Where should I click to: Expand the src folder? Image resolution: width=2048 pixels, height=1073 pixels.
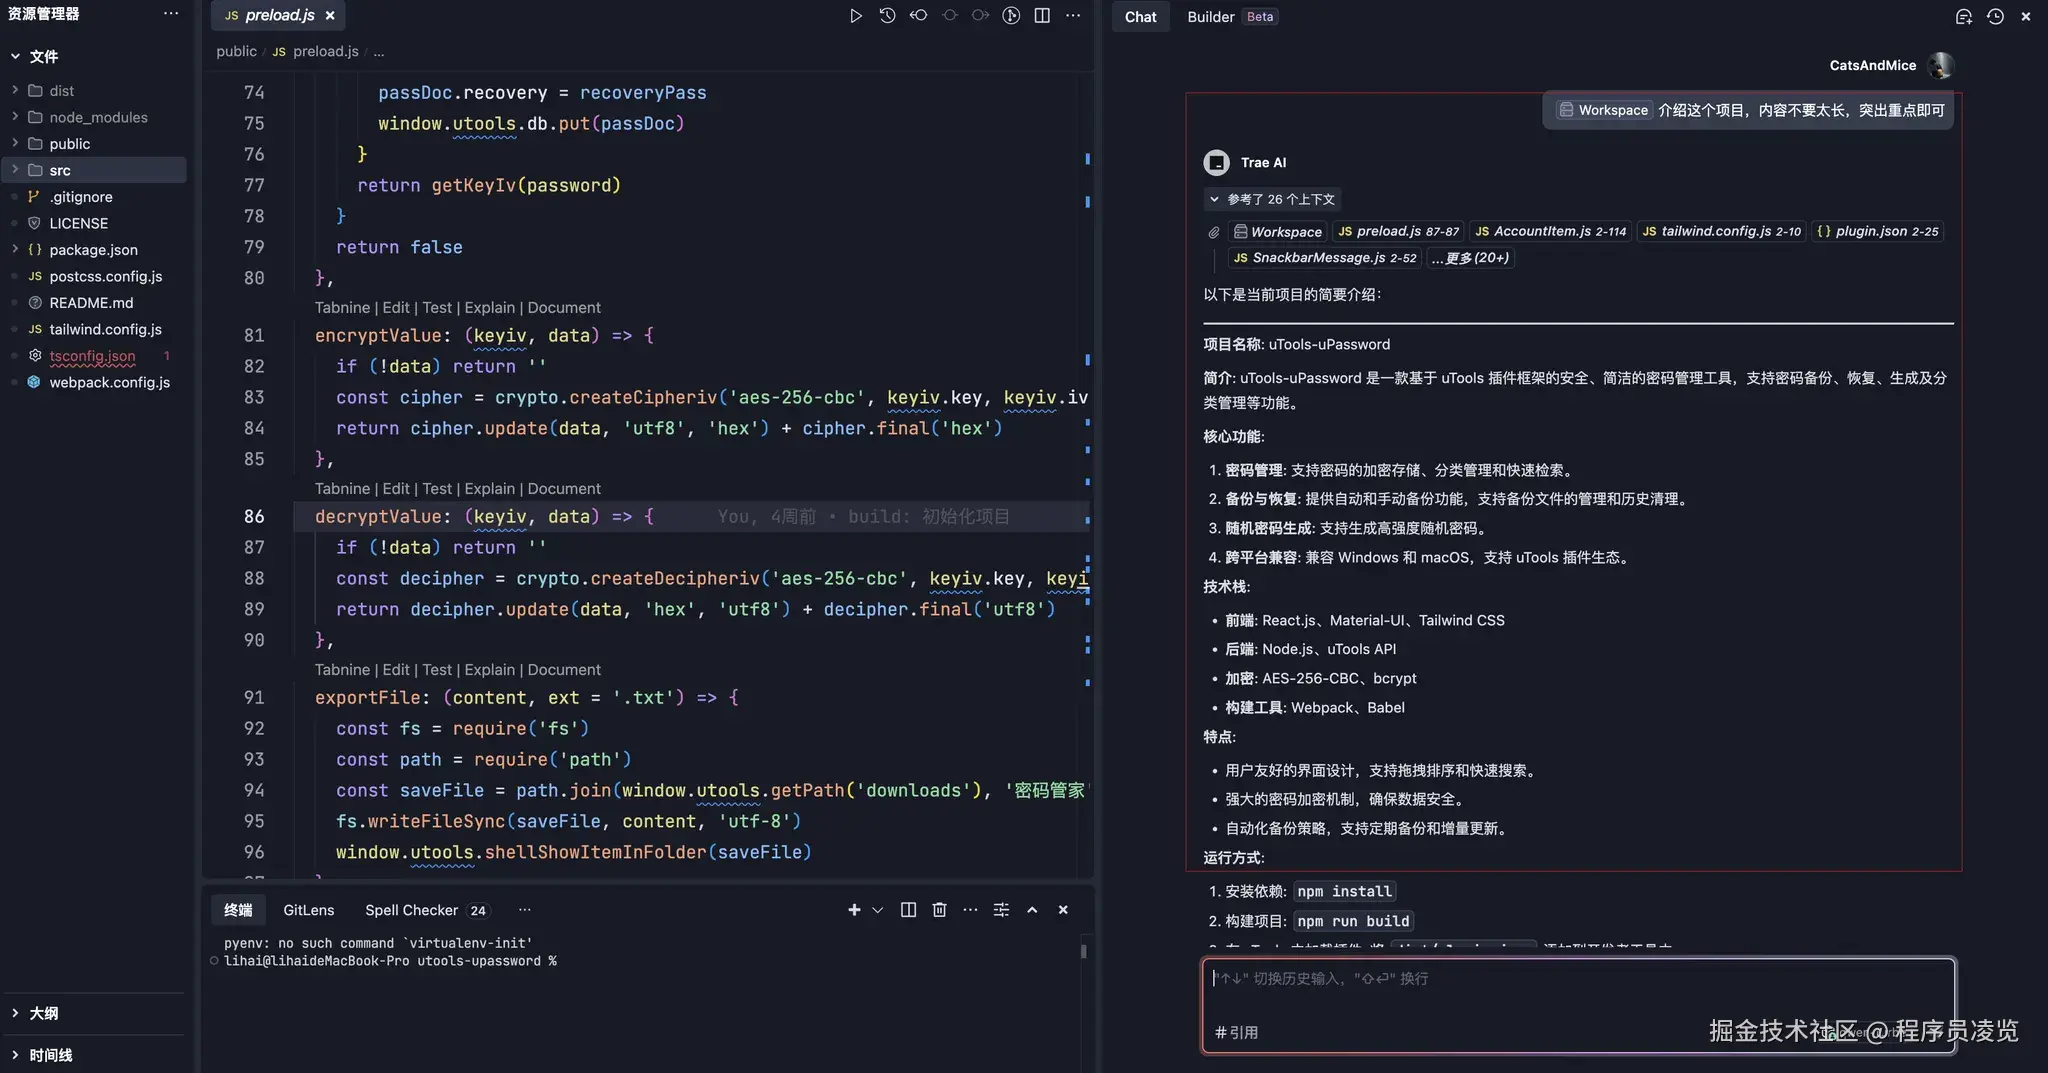(15, 170)
